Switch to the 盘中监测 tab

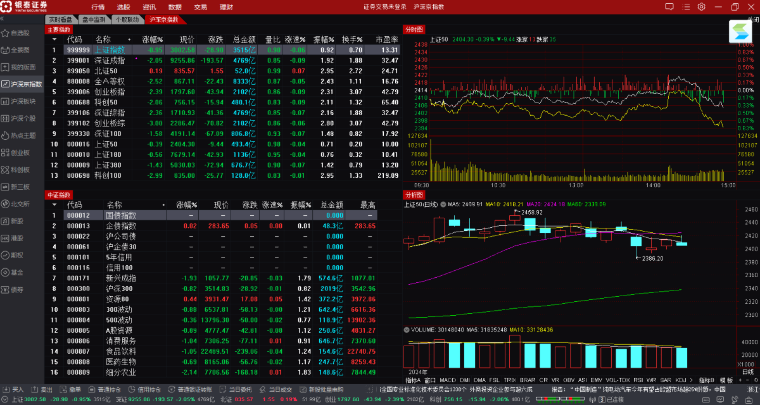tap(94, 19)
